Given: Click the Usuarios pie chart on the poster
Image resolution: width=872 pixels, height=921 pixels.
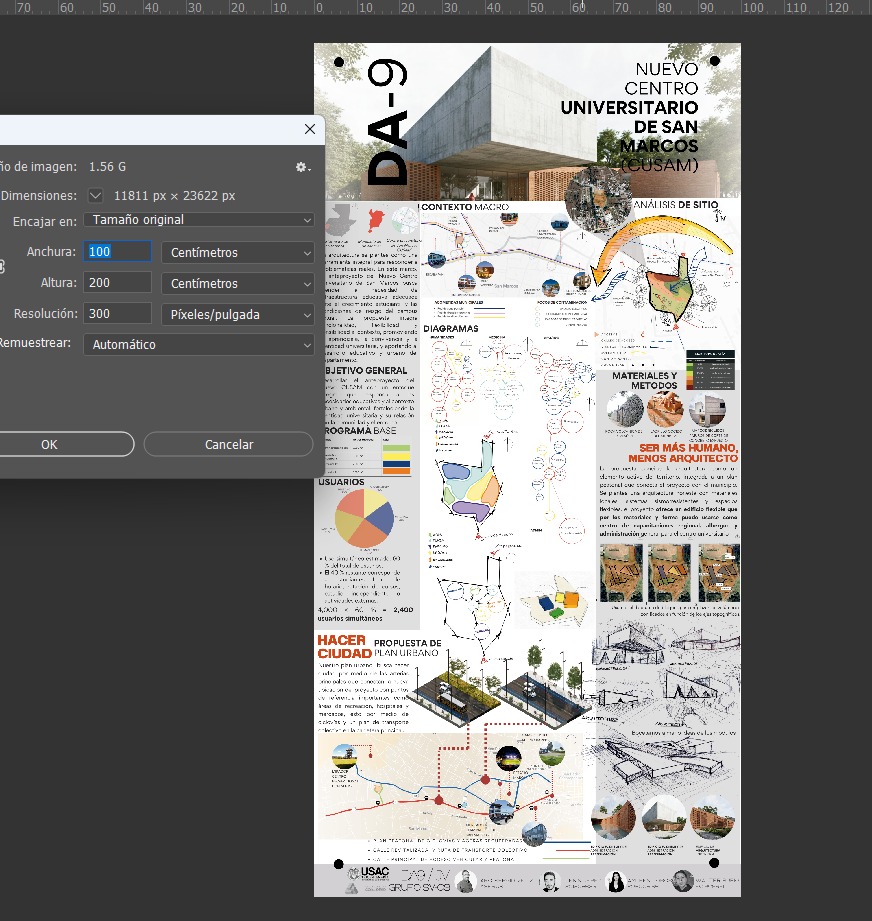Looking at the screenshot, I should pyautogui.click(x=363, y=517).
